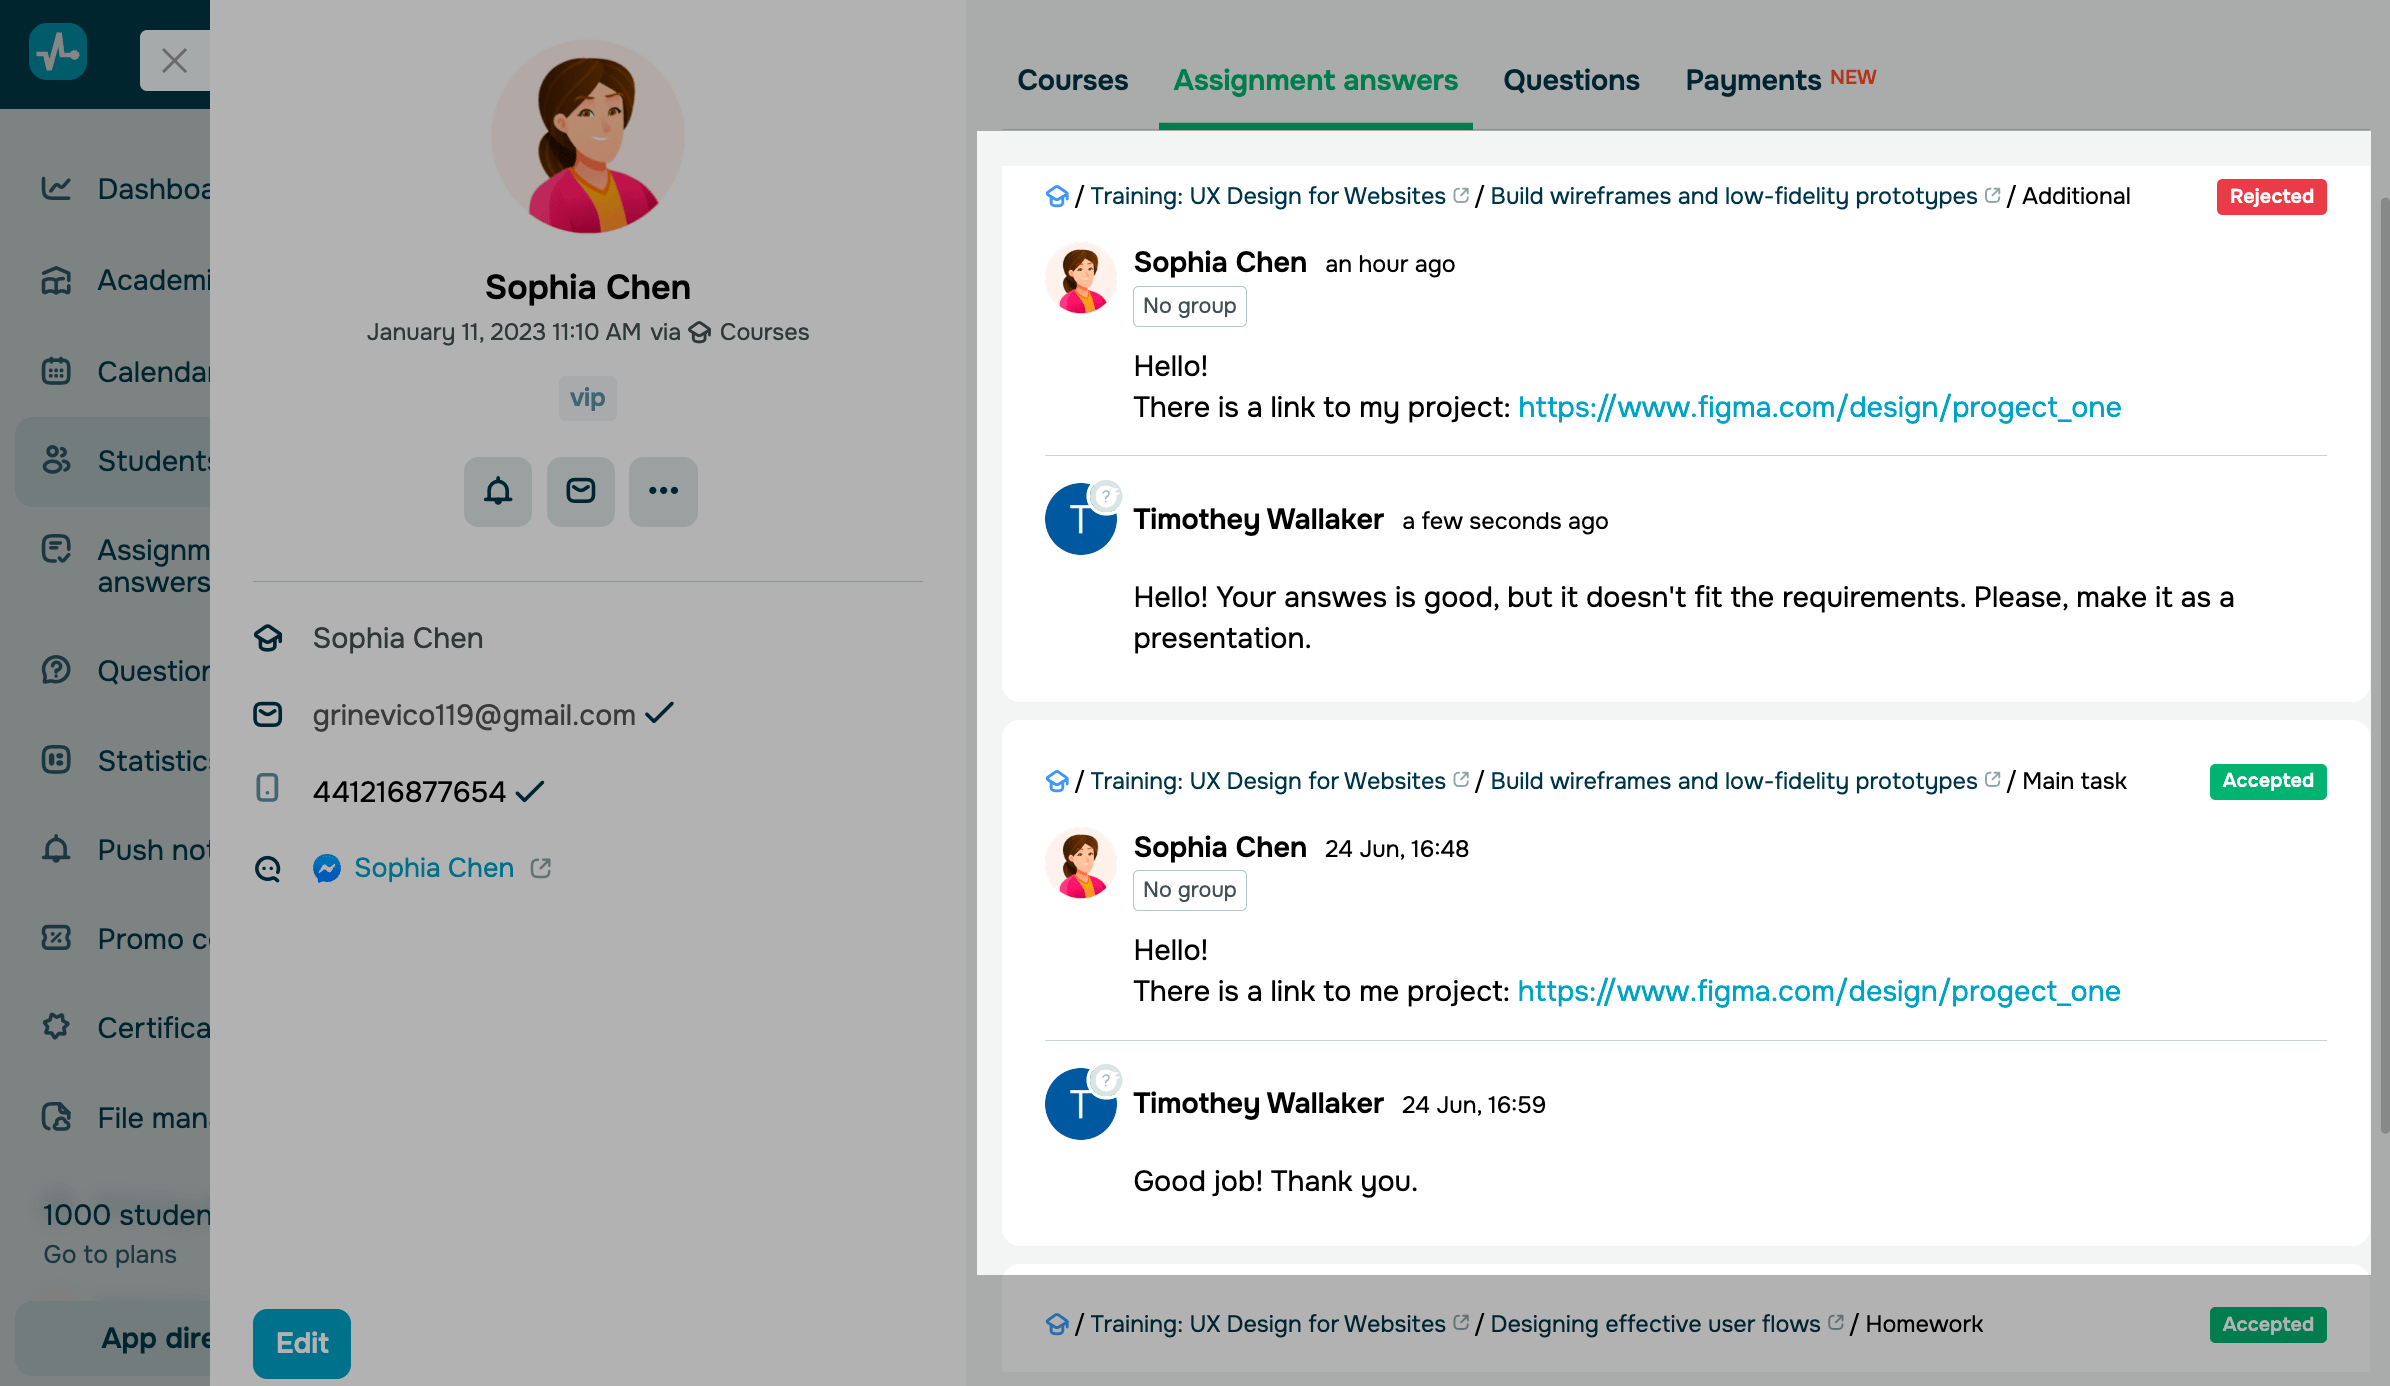The image size is (2390, 1386).
Task: Open the three-dots more actions menu
Action: 663,491
